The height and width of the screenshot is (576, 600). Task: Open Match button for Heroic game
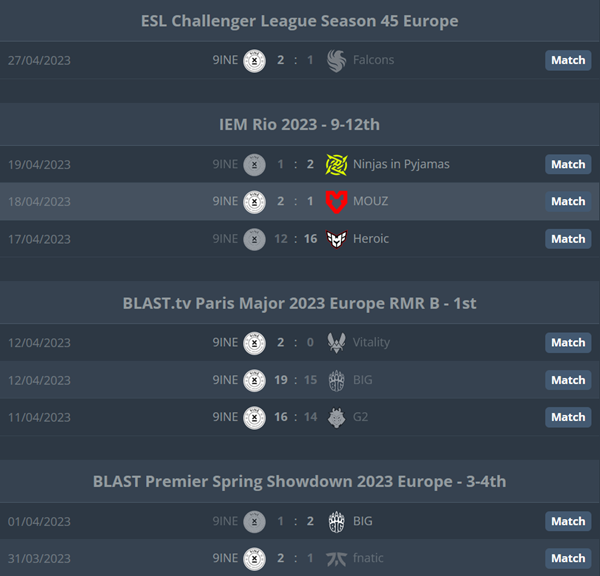coord(568,239)
